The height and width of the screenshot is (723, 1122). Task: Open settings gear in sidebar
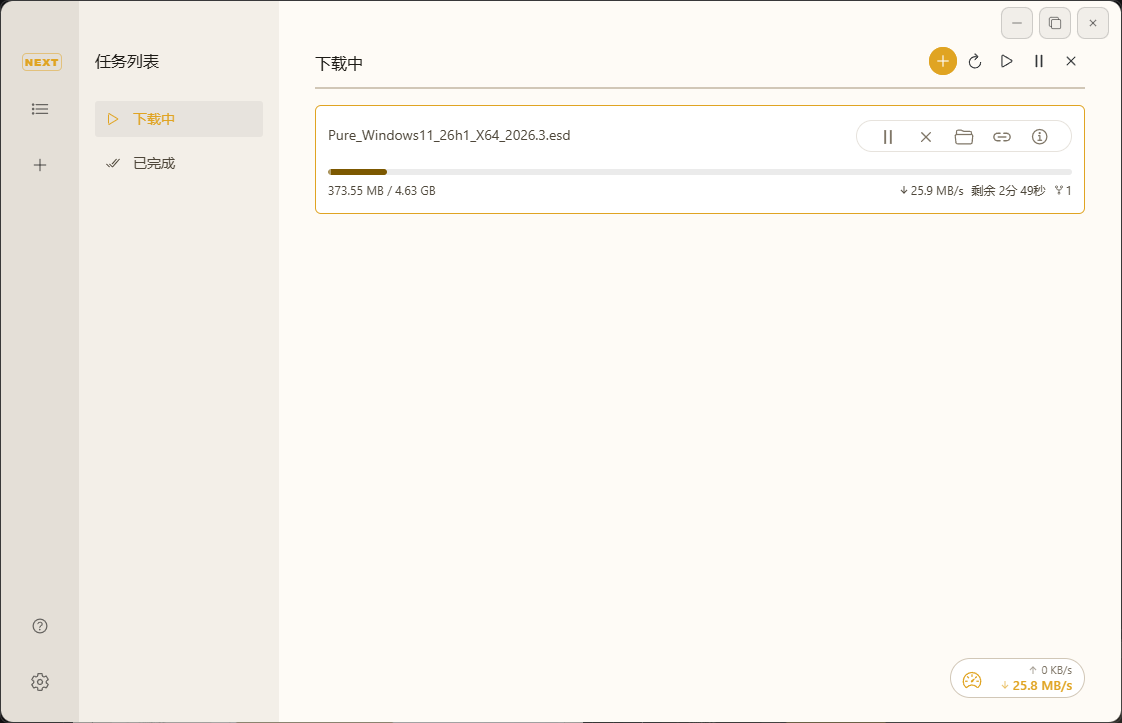pyautogui.click(x=40, y=682)
